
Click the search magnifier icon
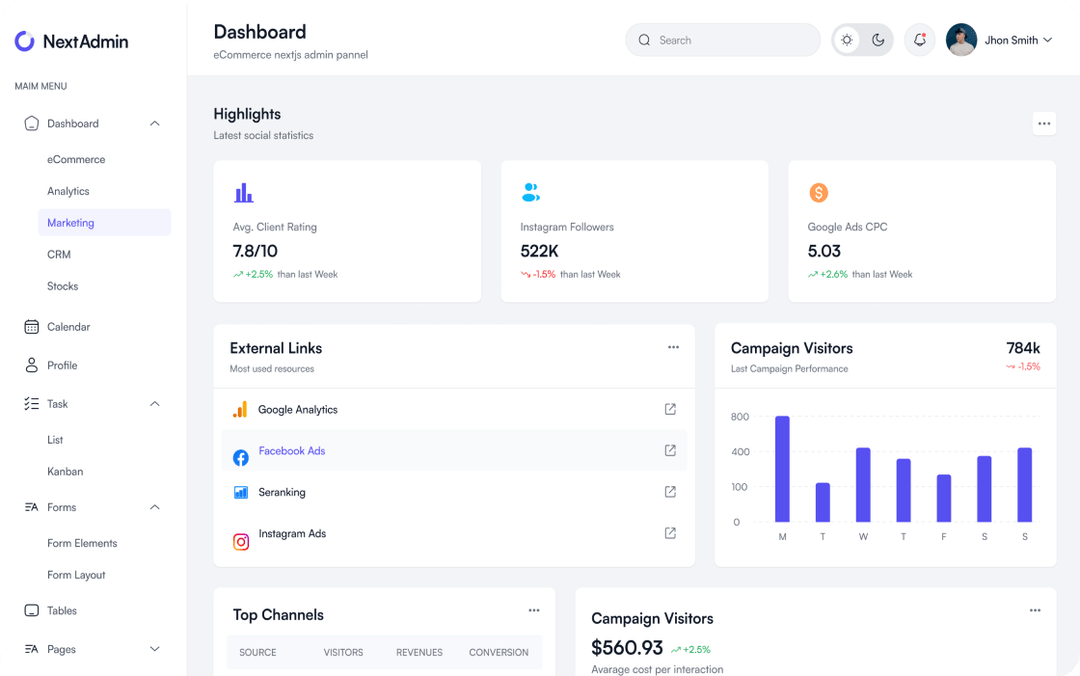tap(645, 39)
